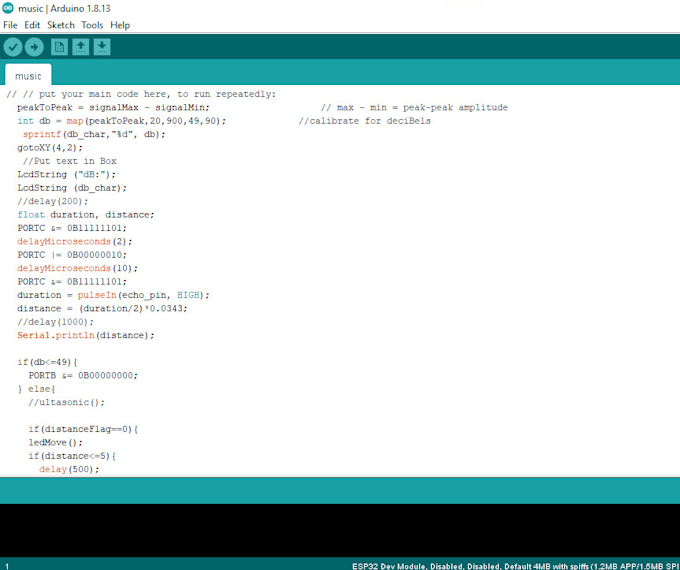680x570 pixels.
Task: Click the Arduino logo in title bar
Action: pyautogui.click(x=8, y=8)
